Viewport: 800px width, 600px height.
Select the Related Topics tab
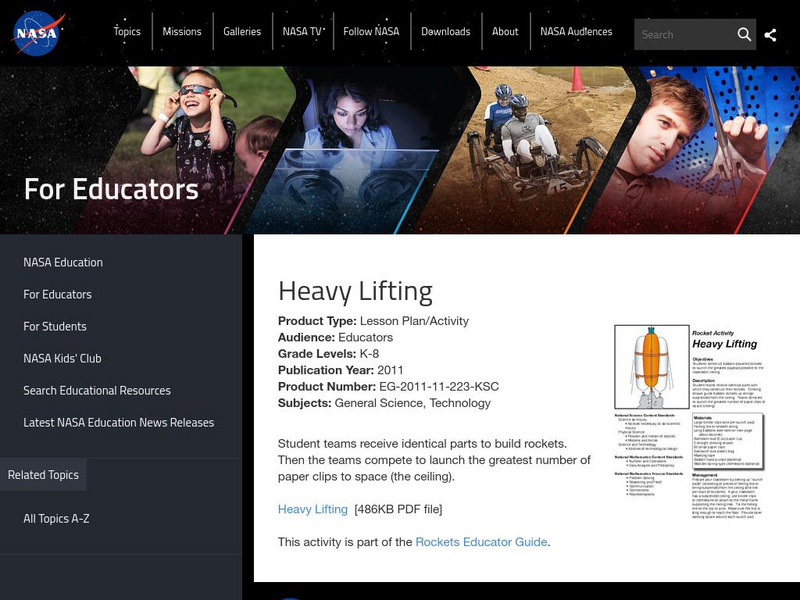(43, 474)
